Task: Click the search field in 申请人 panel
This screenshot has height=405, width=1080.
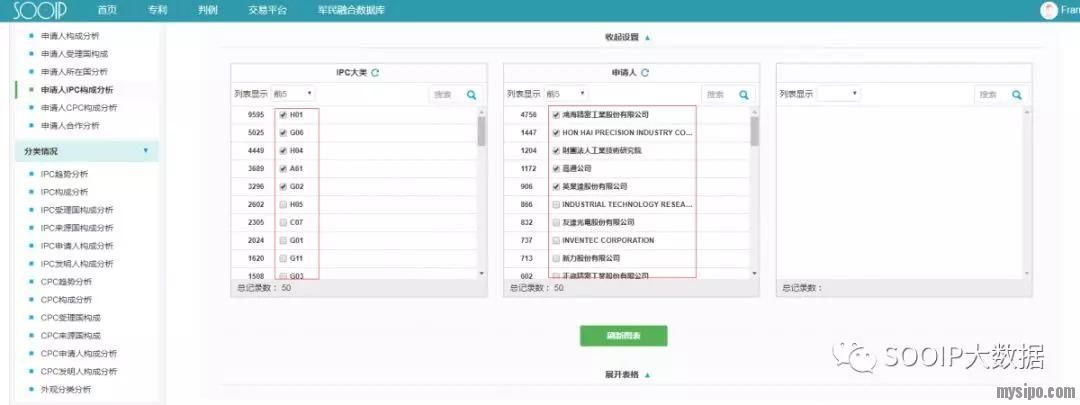Action: pyautogui.click(x=718, y=95)
